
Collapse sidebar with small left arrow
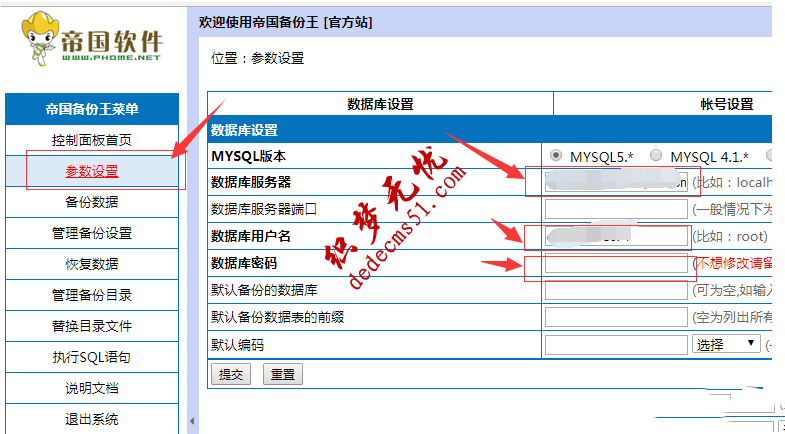click(192, 421)
